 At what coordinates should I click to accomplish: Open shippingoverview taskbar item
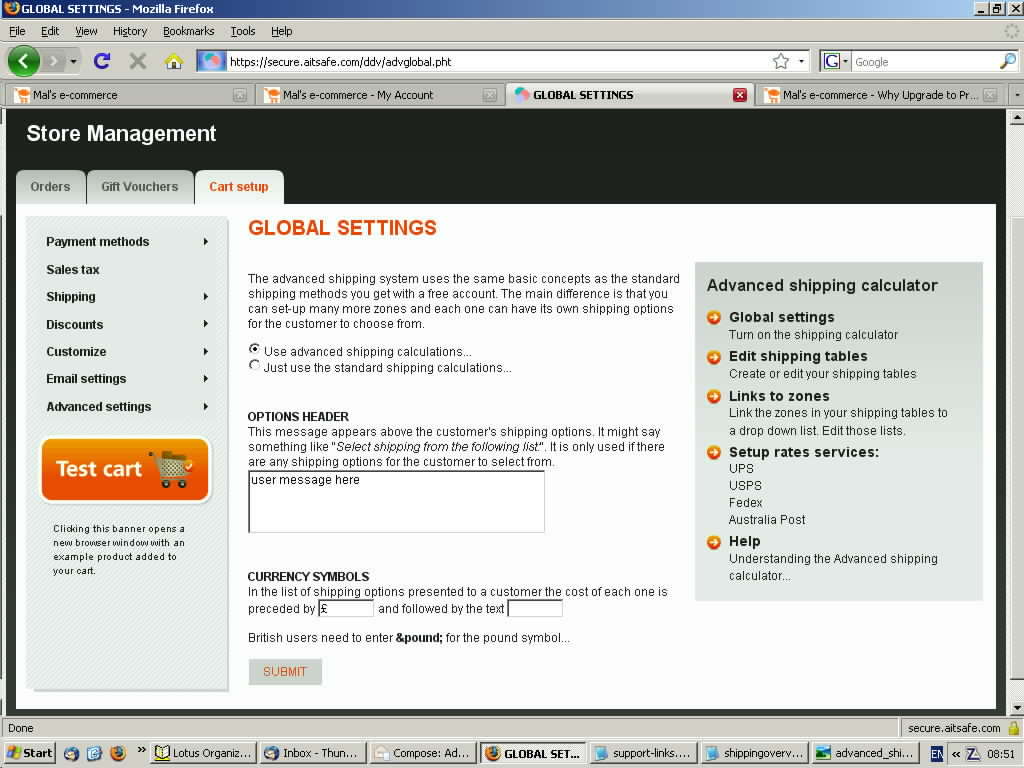pos(754,753)
